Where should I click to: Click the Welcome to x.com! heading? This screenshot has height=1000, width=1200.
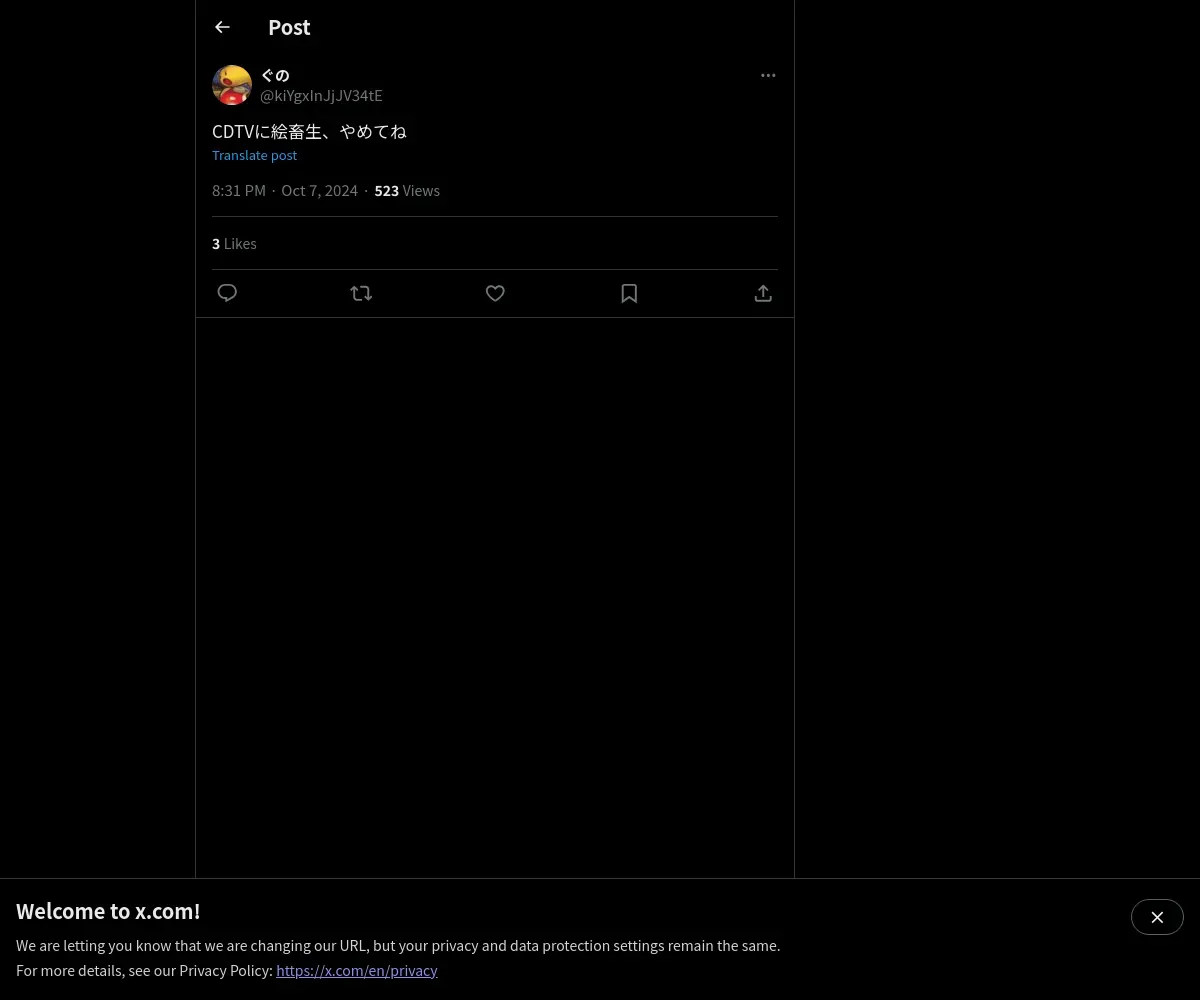click(x=108, y=911)
